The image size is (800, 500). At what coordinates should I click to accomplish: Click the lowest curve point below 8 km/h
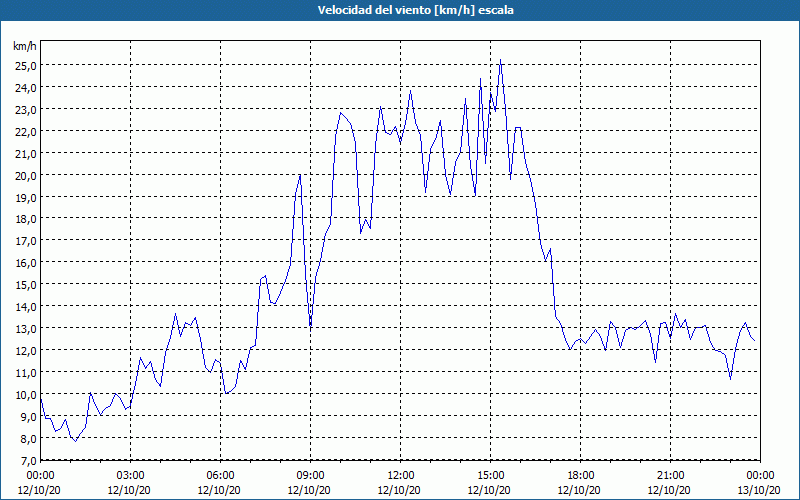(76, 441)
